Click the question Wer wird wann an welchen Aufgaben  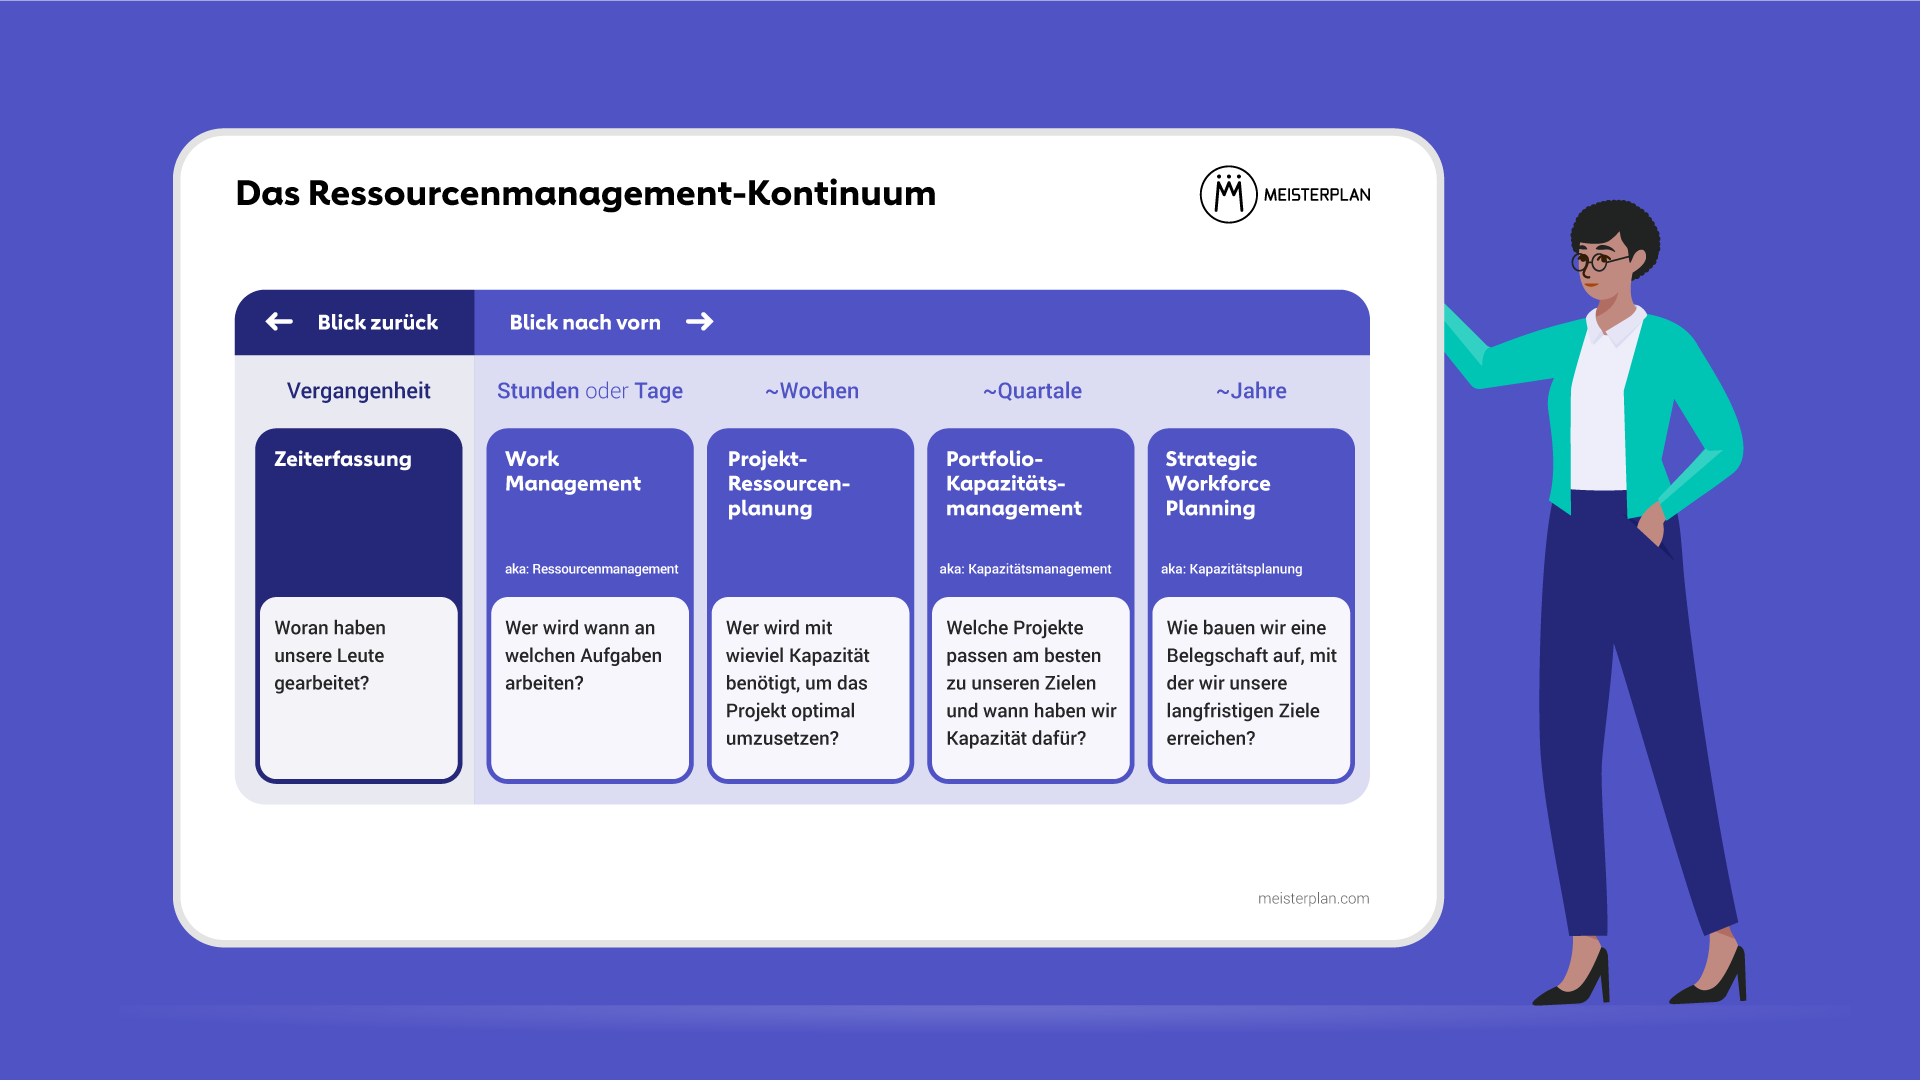click(583, 655)
